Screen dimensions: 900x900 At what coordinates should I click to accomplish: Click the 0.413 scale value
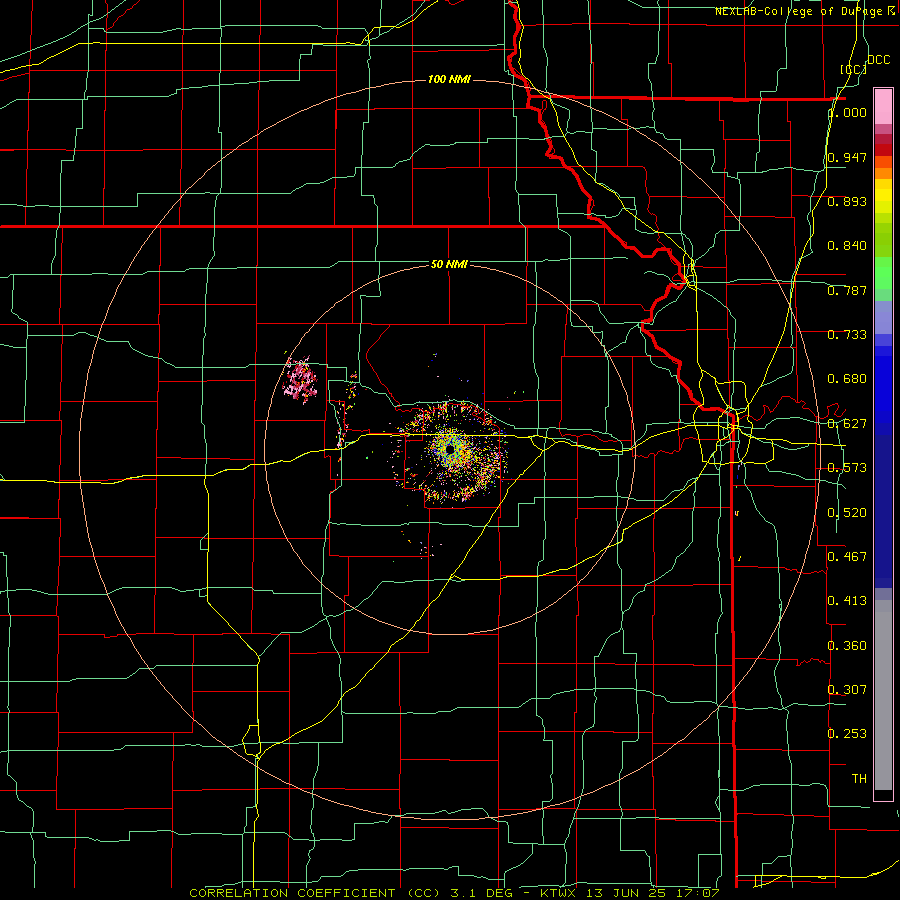[847, 601]
